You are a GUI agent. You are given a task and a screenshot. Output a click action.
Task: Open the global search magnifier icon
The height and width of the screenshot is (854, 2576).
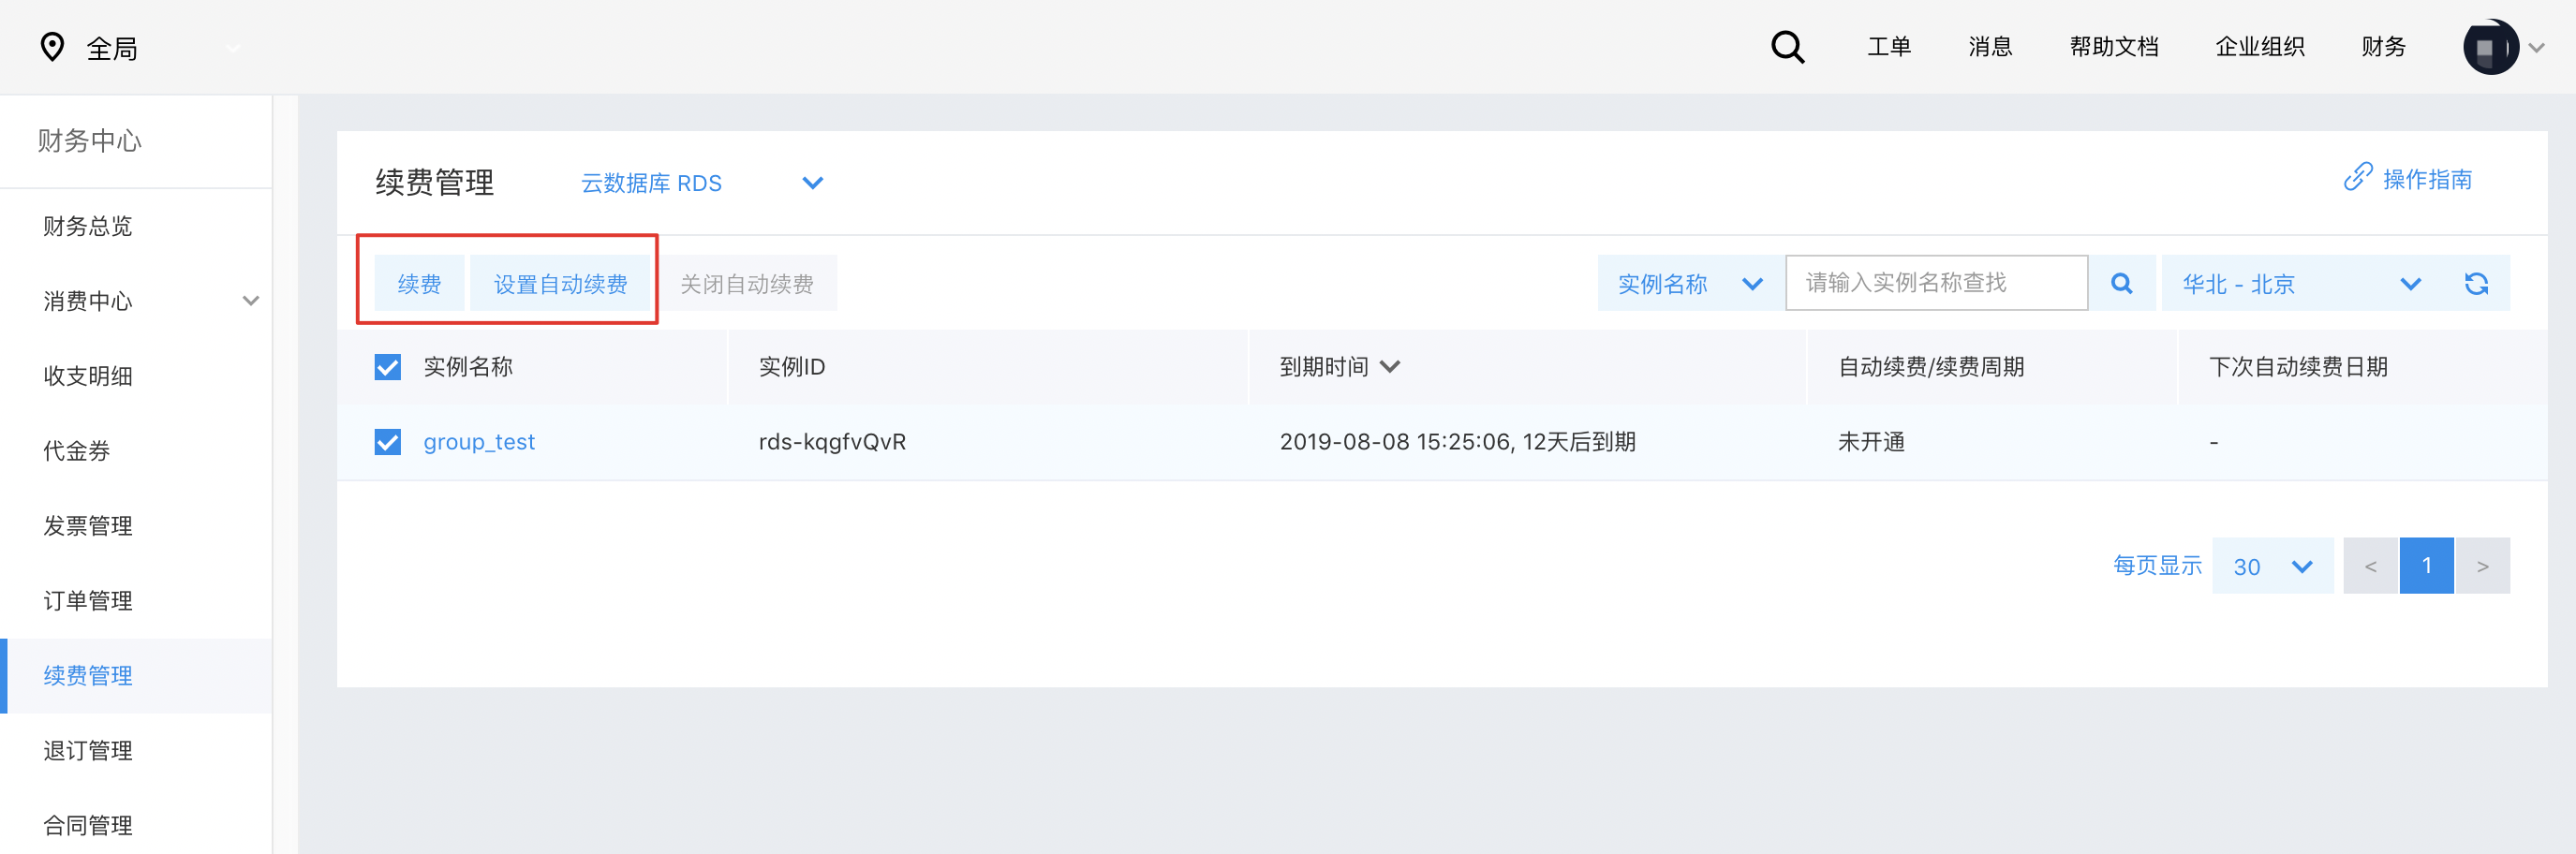click(1787, 47)
